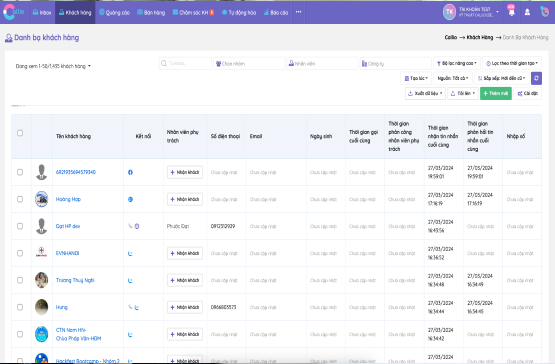555x364 pixels.
Task: Click Nhận khách button for 682193569457934D
Action: click(x=185, y=172)
